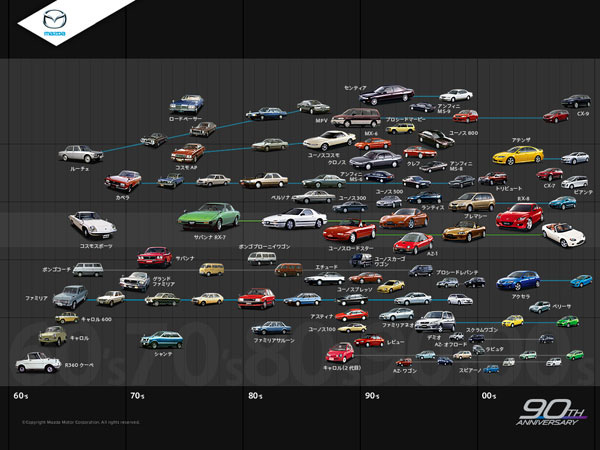Image resolution: width=600 pixels, height=450 pixels.
Task: Click the トリビュート label
Action: tap(509, 188)
